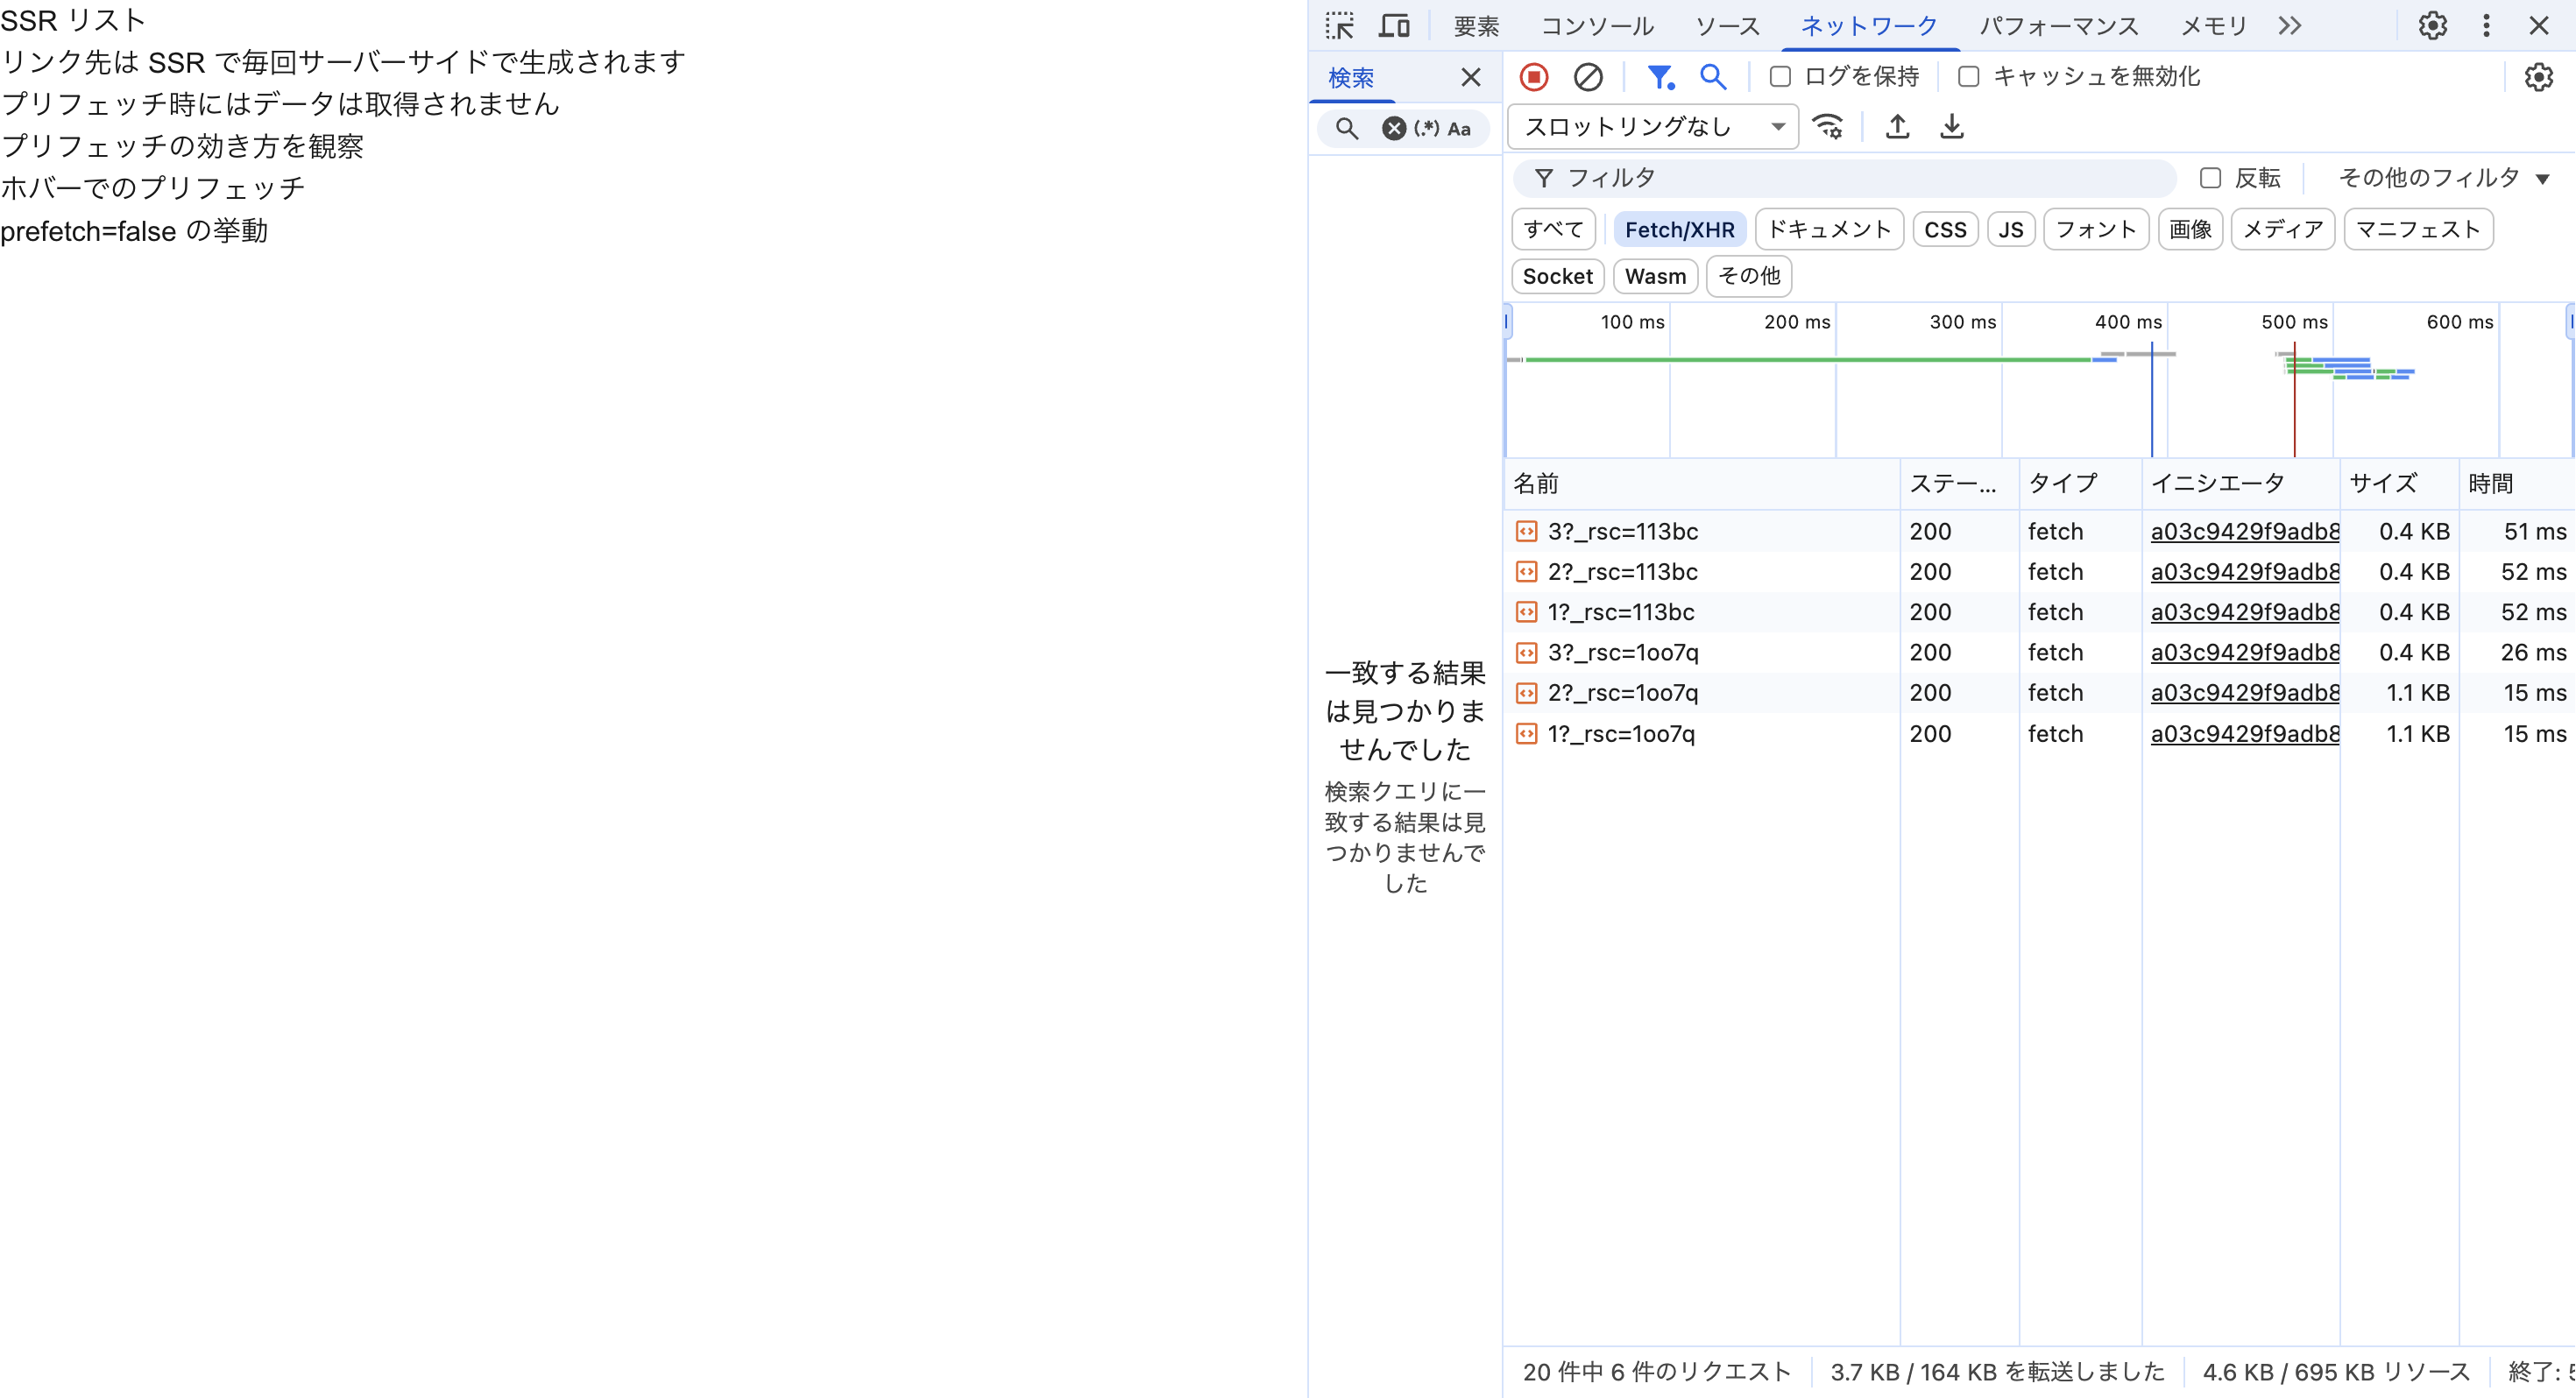Enable キャッシュを無効化 checkbox
Screen dimensions: 2576x1398
[x=1968, y=77]
